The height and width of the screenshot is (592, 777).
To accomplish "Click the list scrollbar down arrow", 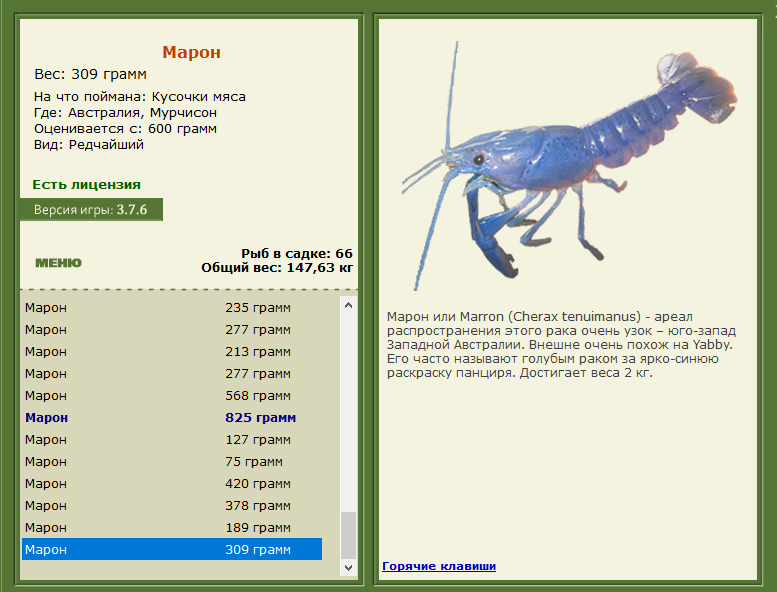I will pos(348,568).
